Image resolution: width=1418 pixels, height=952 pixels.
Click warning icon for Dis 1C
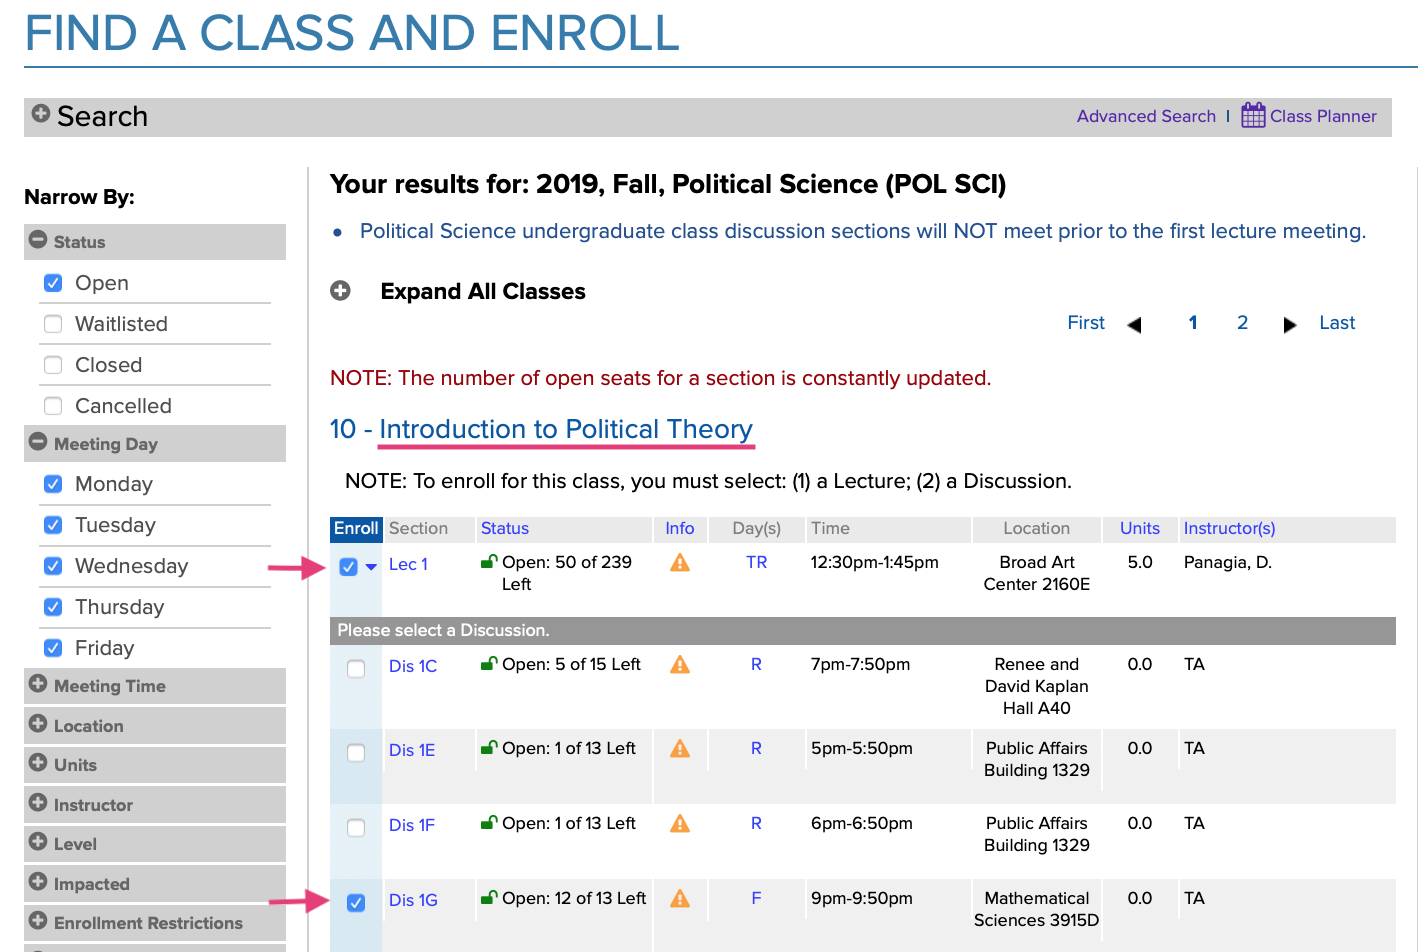(680, 665)
